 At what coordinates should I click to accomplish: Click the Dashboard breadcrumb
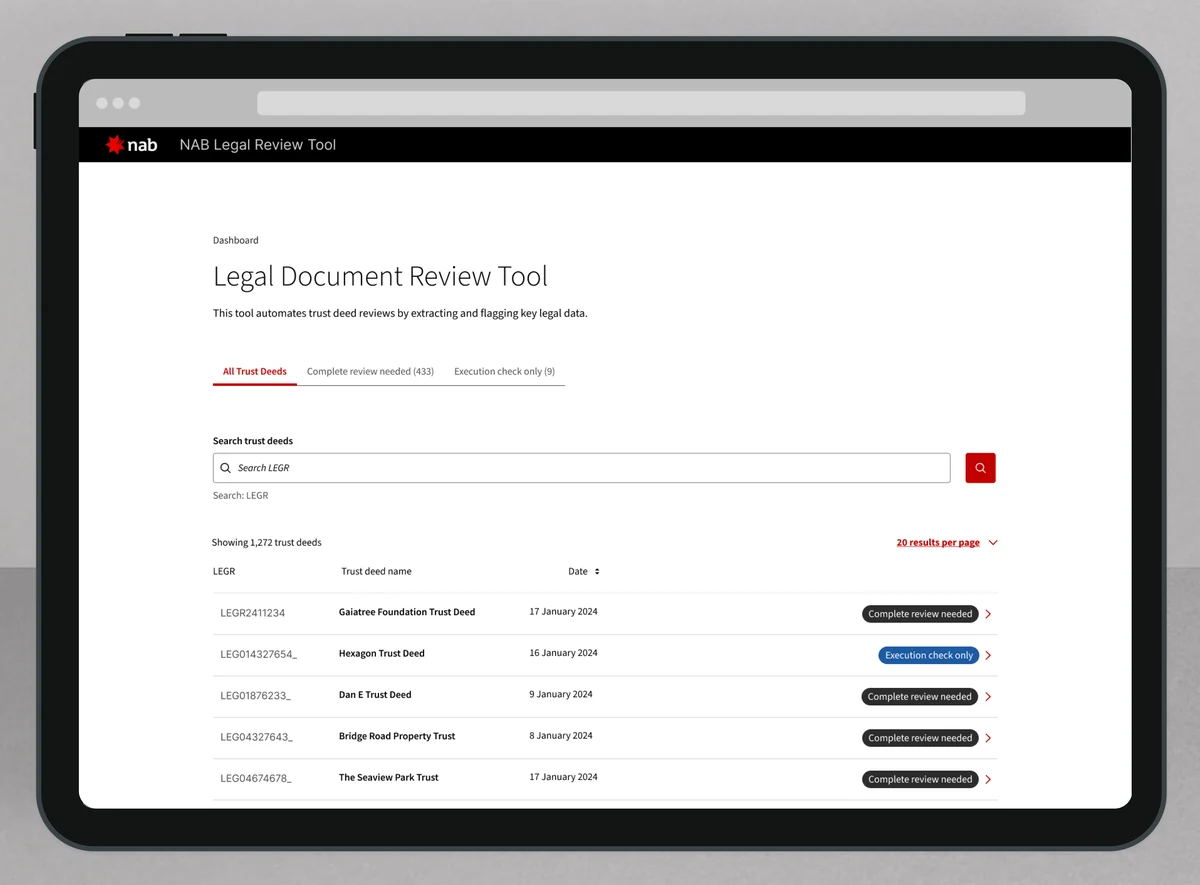coord(236,240)
